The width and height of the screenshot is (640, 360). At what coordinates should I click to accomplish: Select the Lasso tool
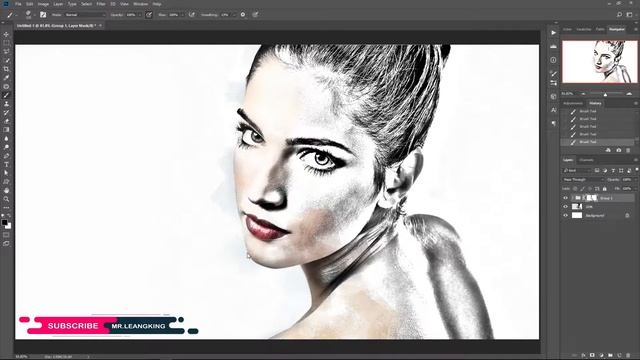[6, 51]
